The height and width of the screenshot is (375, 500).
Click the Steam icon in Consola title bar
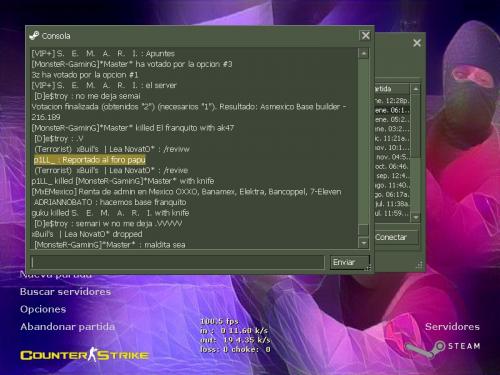[34, 35]
